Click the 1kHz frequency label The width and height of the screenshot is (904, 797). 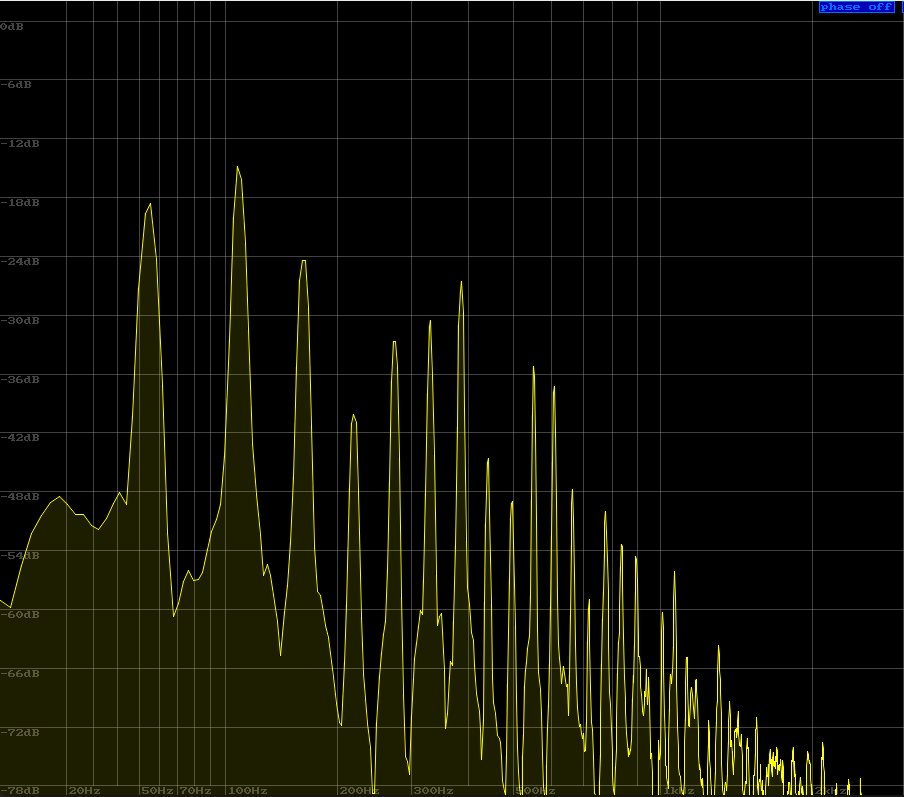[x=679, y=791]
